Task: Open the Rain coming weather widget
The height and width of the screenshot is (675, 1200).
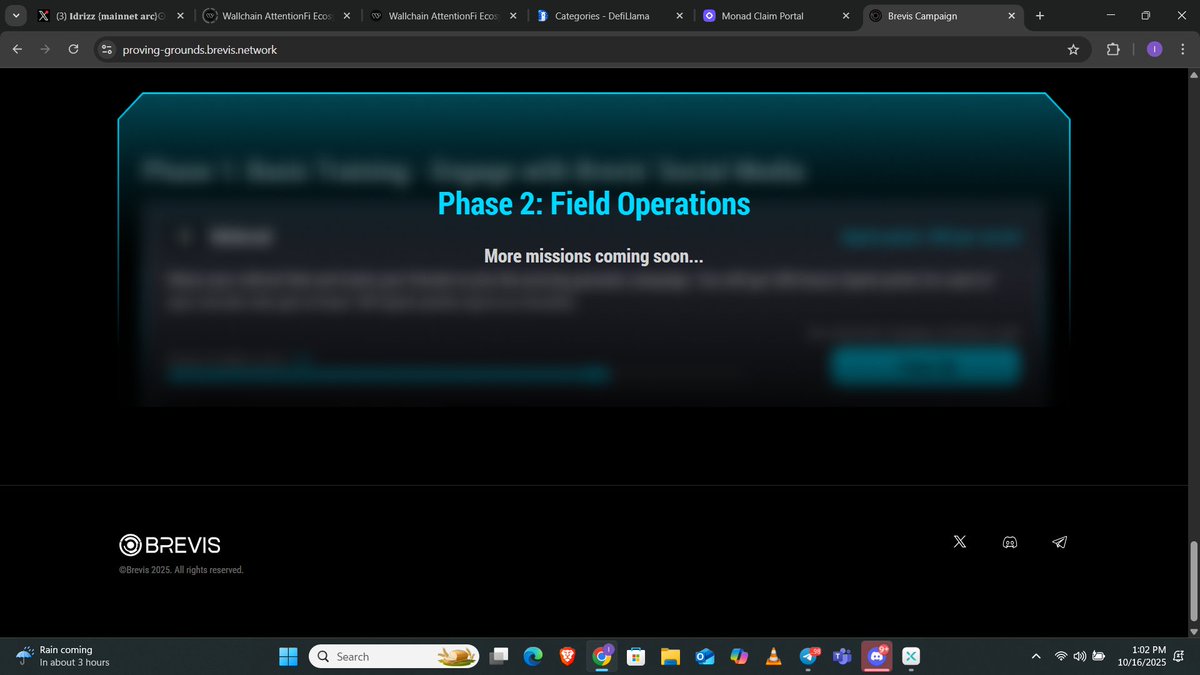Action: pyautogui.click(x=62, y=656)
